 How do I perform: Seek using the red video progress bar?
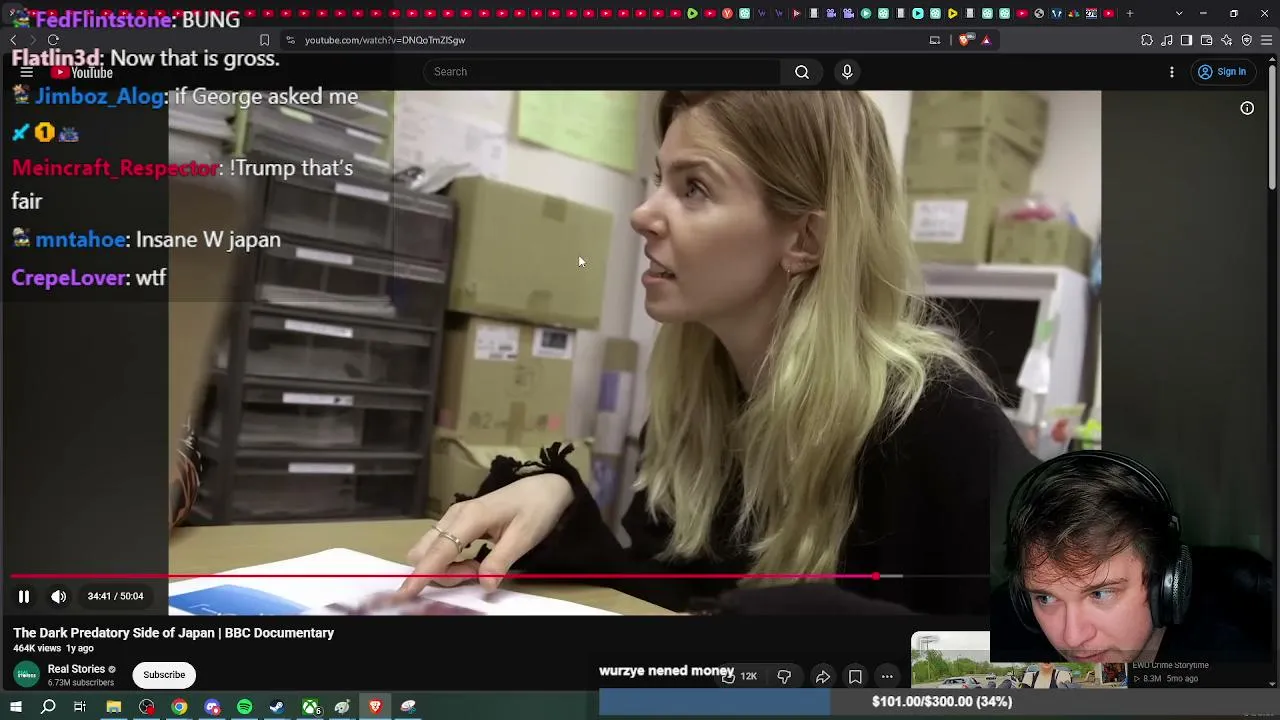(x=500, y=577)
